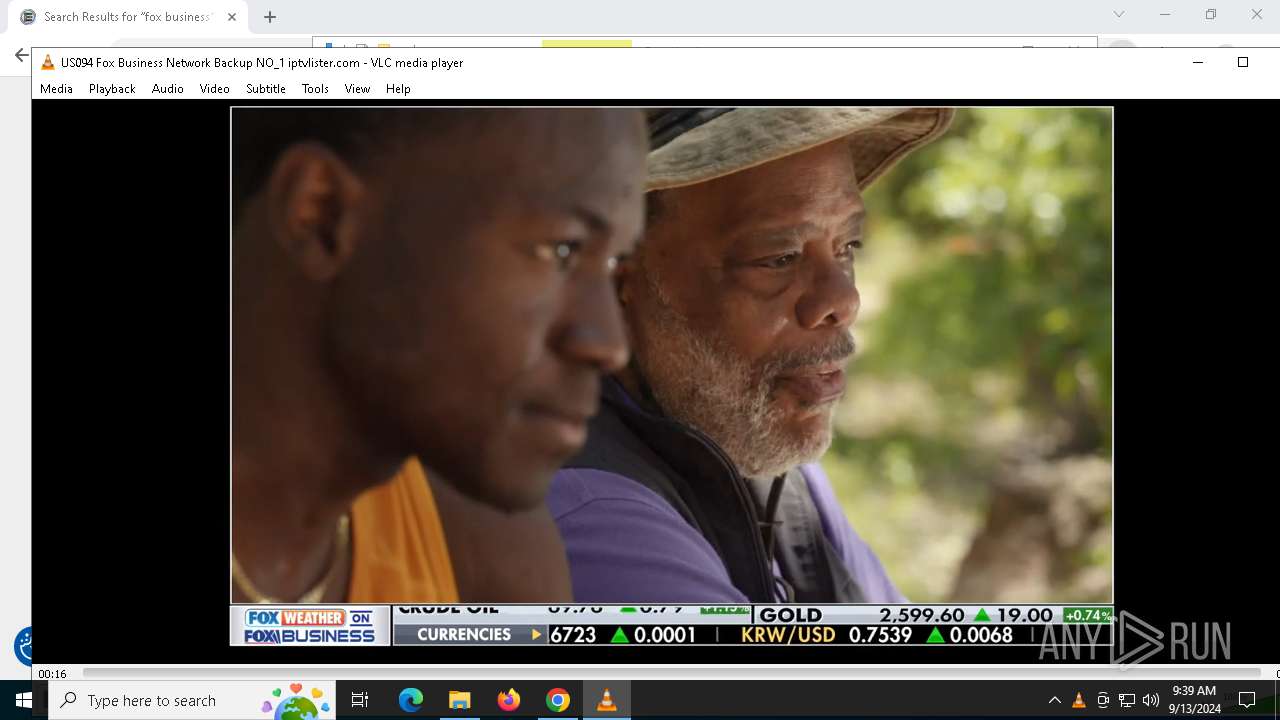Open the Media menu in VLC
1280x720 pixels.
click(56, 89)
